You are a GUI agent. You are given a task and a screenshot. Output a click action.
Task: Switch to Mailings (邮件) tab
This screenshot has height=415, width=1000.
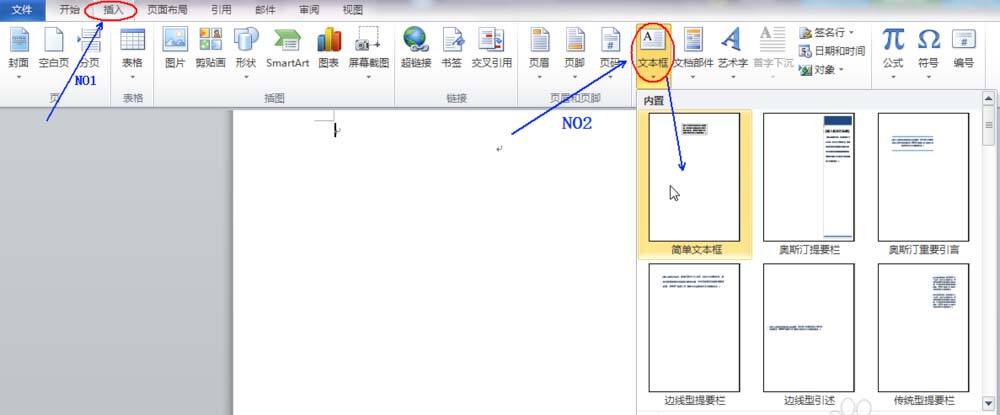265,10
